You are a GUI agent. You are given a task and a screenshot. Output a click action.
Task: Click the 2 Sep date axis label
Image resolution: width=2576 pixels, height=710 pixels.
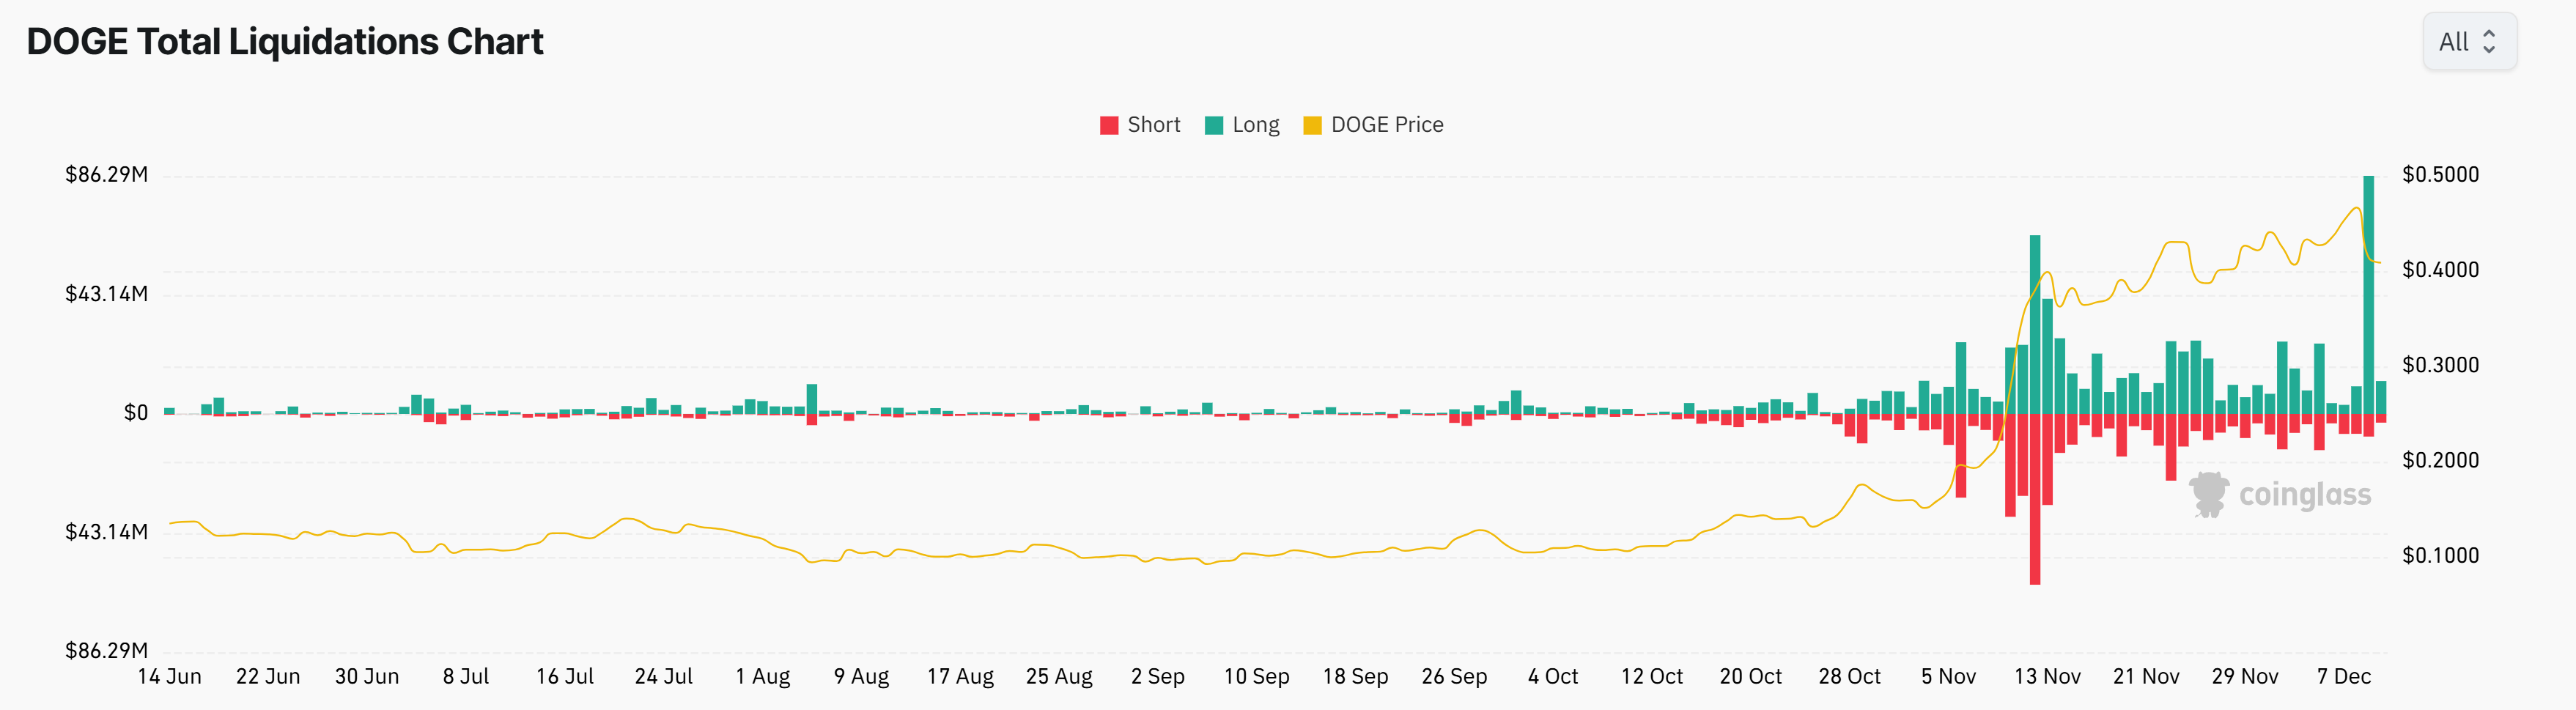click(1157, 677)
